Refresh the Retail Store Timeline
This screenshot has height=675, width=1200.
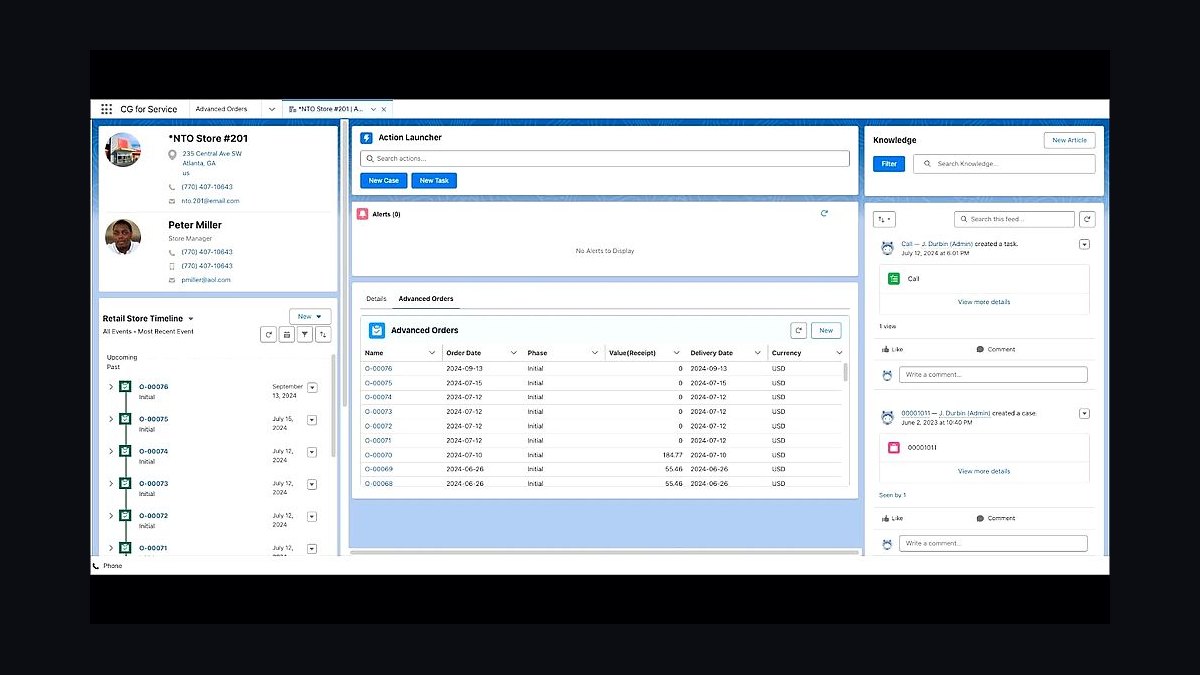coord(268,335)
